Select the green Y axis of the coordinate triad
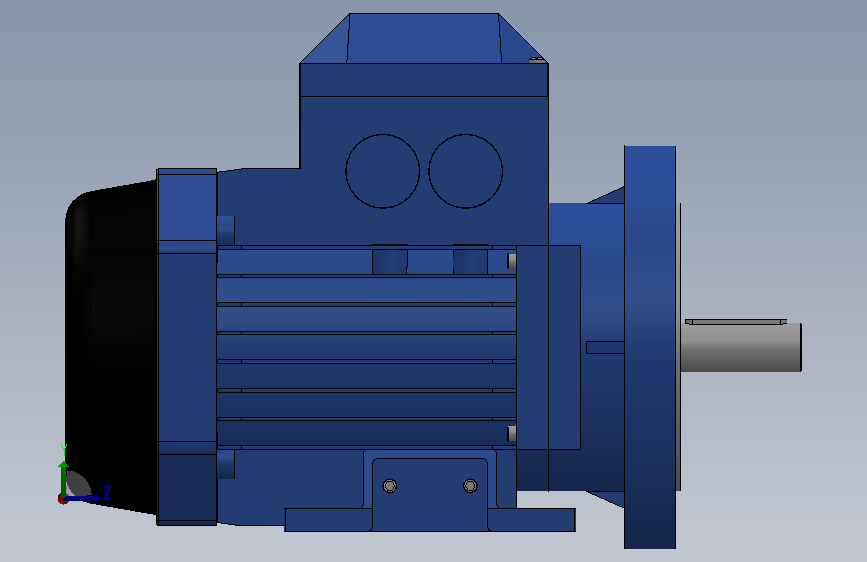This screenshot has width=867, height=562. [x=63, y=478]
